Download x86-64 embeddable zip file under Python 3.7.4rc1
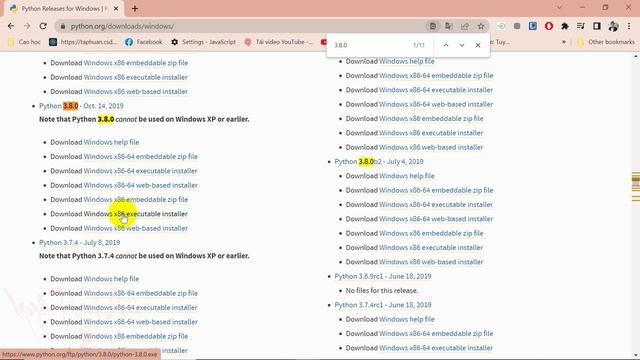 [x=436, y=333]
